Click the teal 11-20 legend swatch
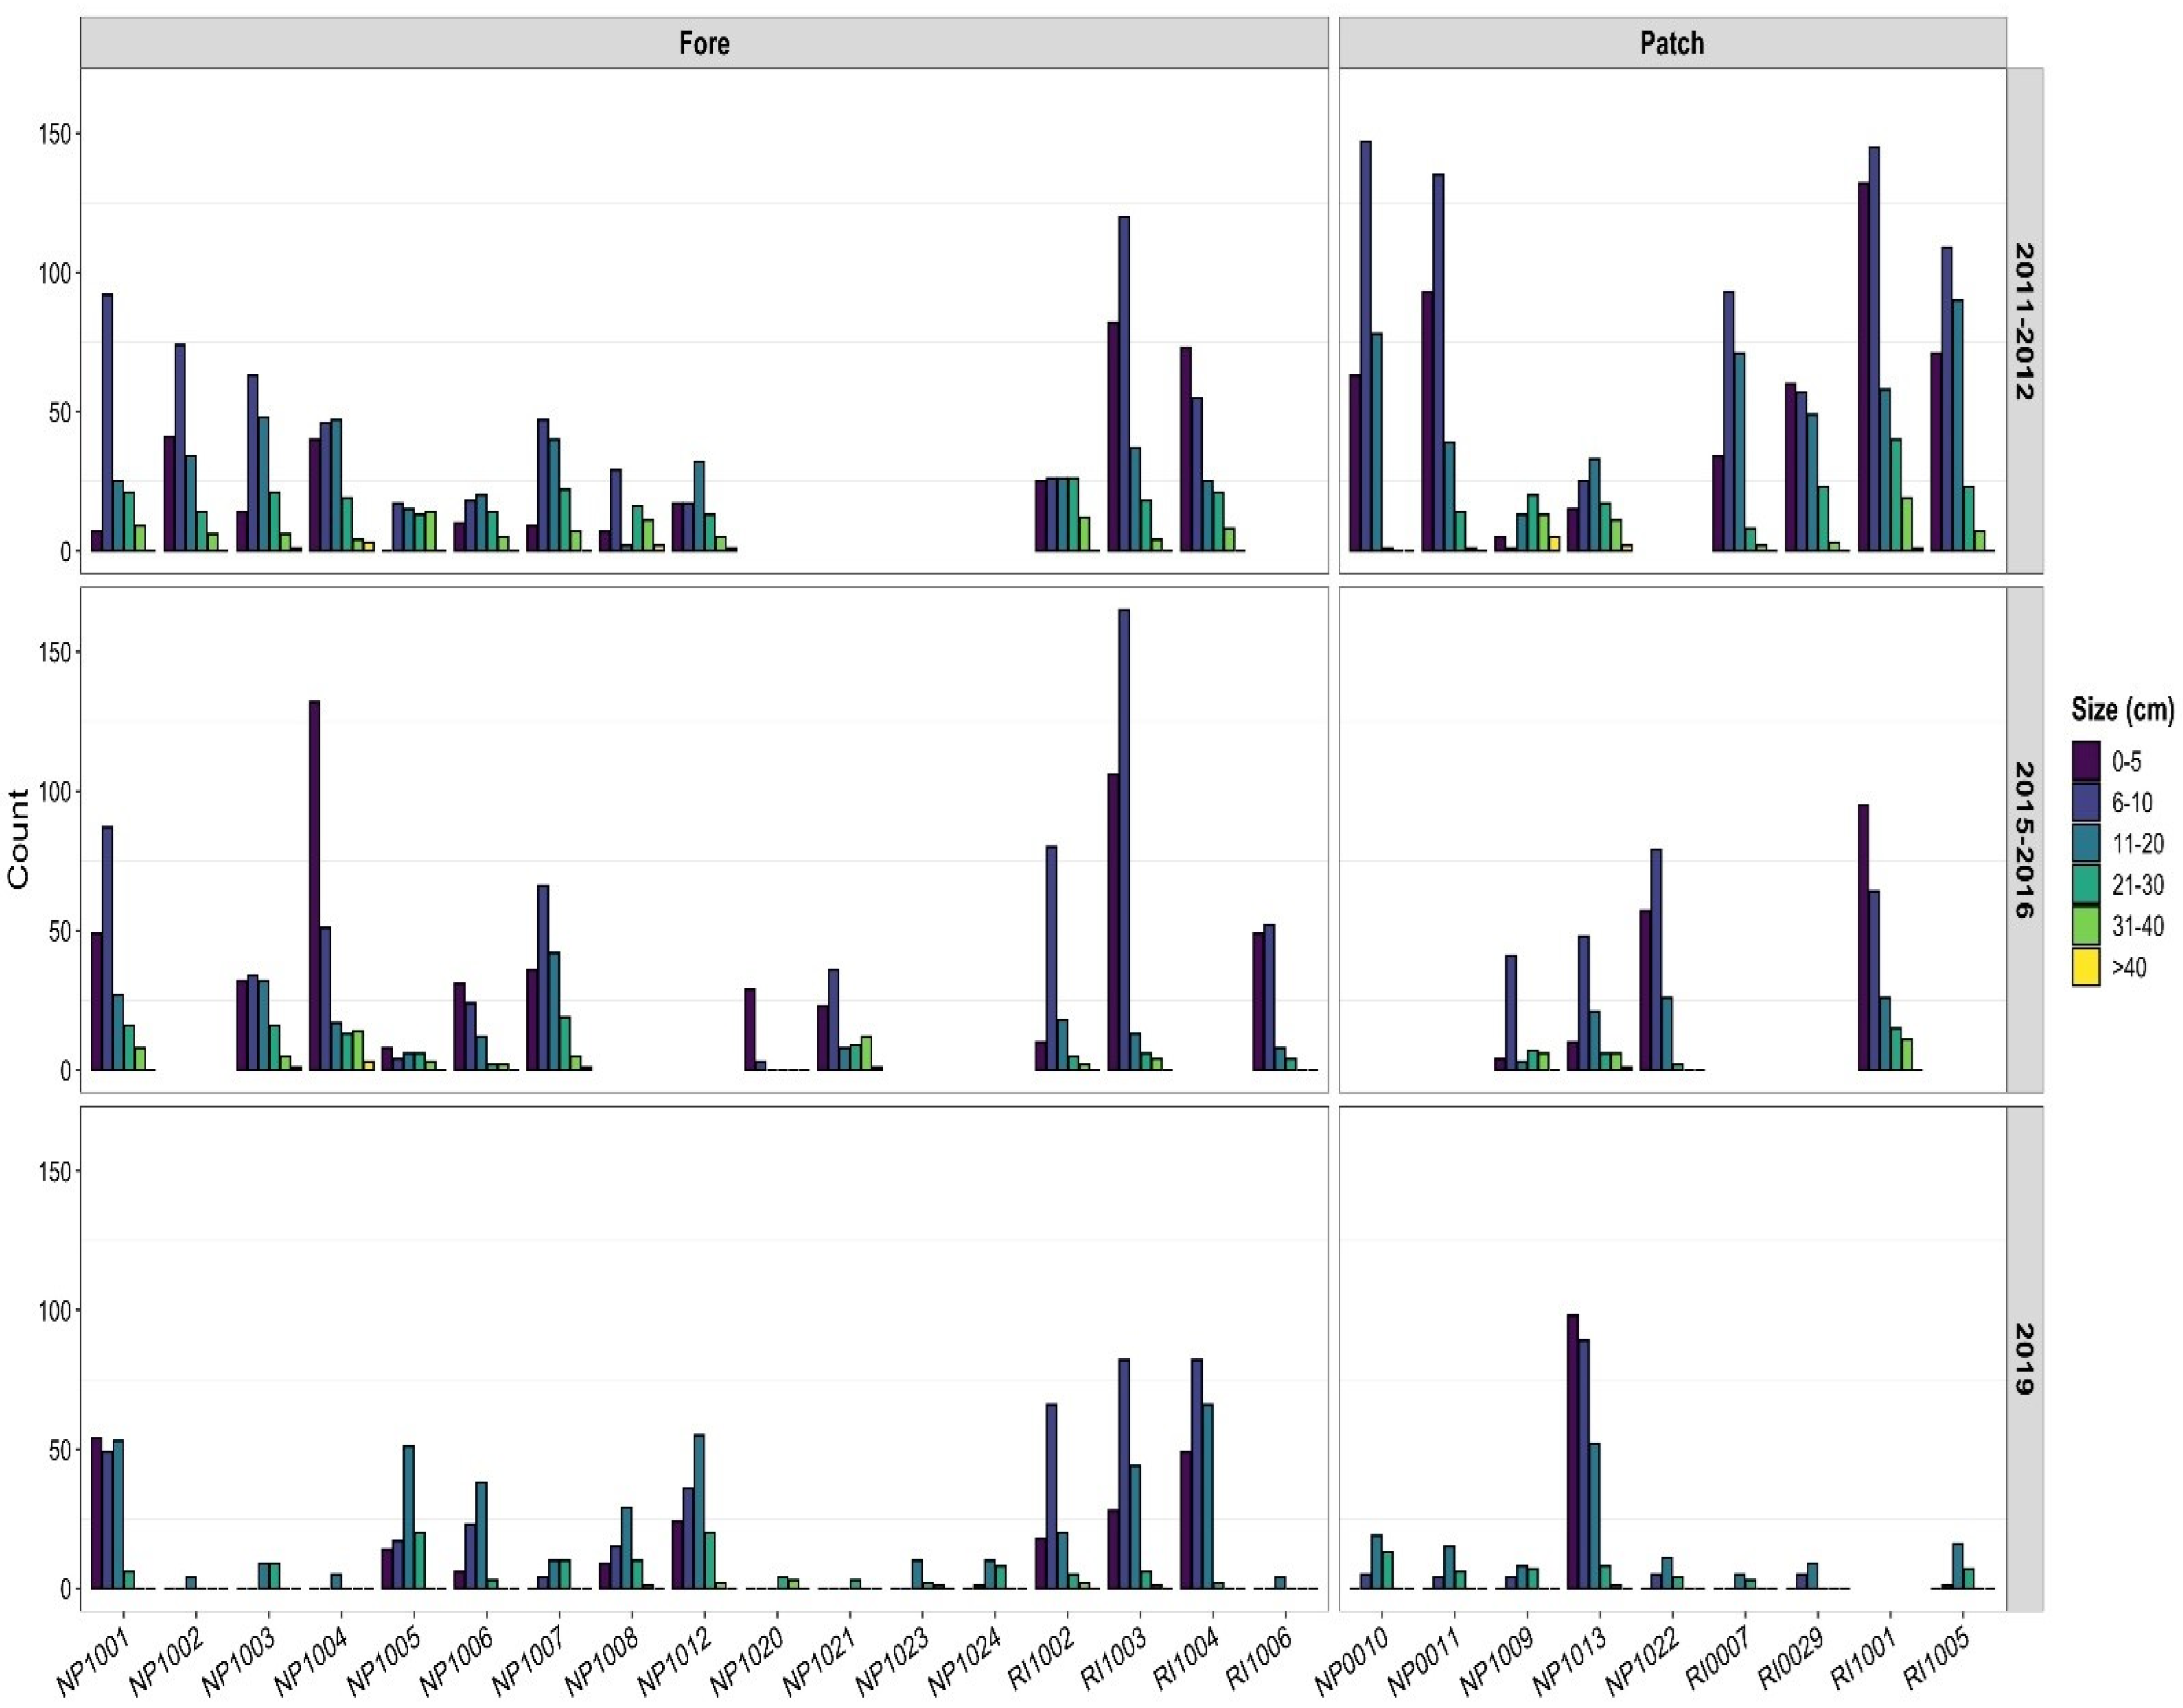The height and width of the screenshot is (1708, 2183). (x=2086, y=843)
